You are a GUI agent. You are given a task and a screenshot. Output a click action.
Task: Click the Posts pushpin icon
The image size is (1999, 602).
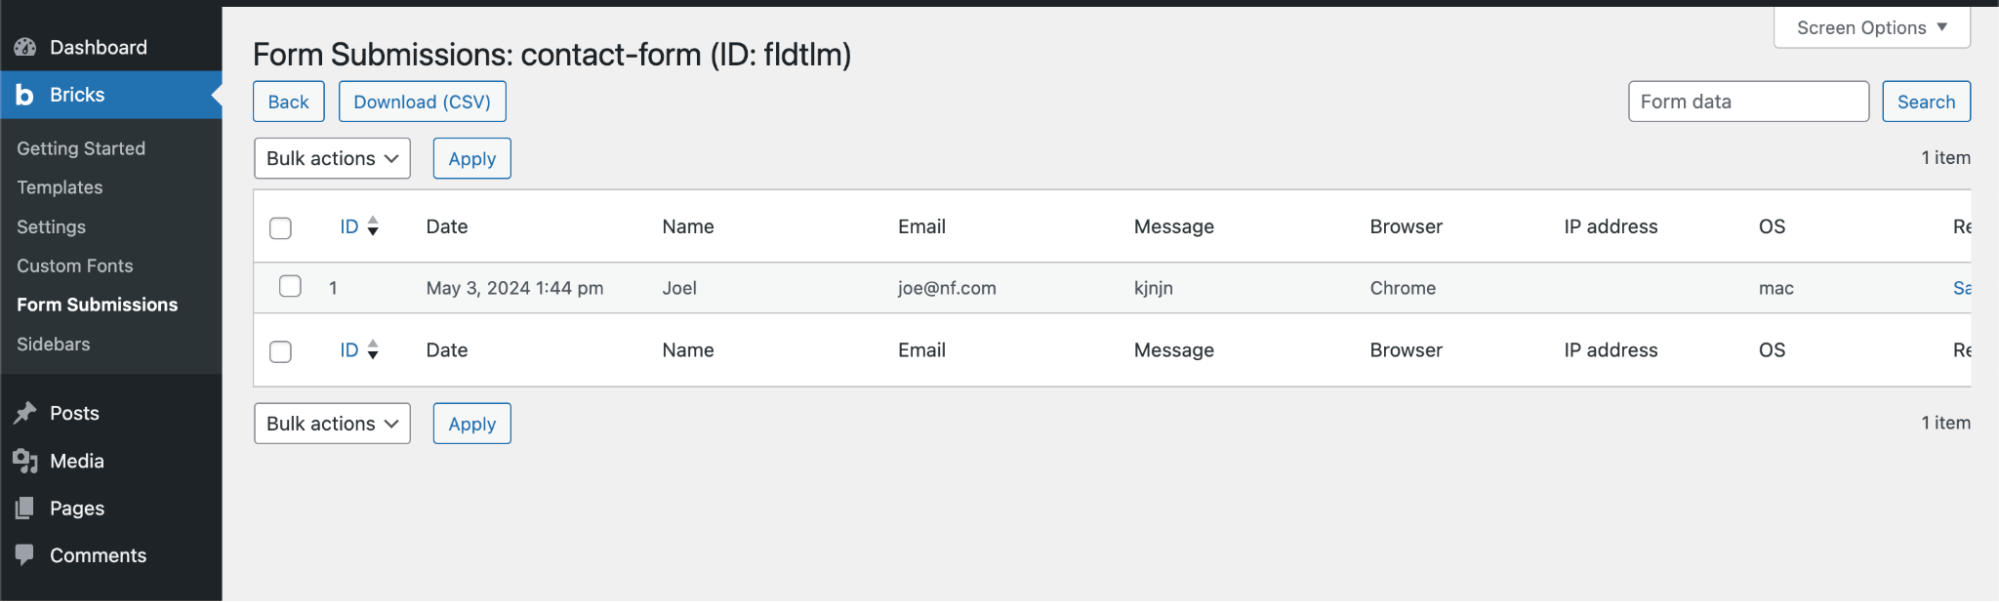26,413
